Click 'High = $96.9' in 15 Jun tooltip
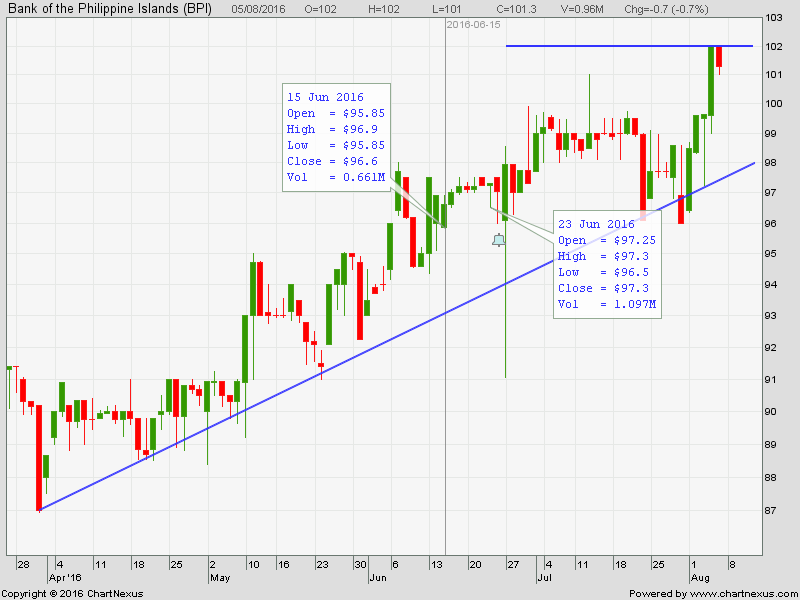 332,129
